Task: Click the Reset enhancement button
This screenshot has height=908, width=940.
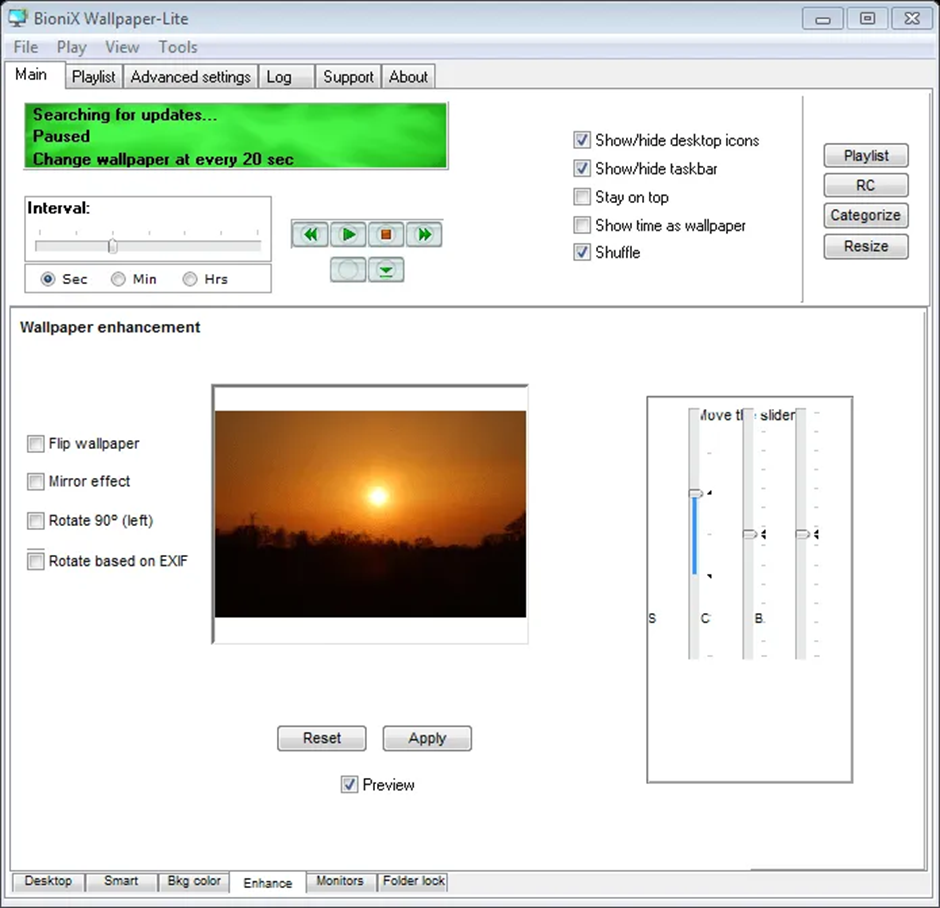Action: point(322,738)
